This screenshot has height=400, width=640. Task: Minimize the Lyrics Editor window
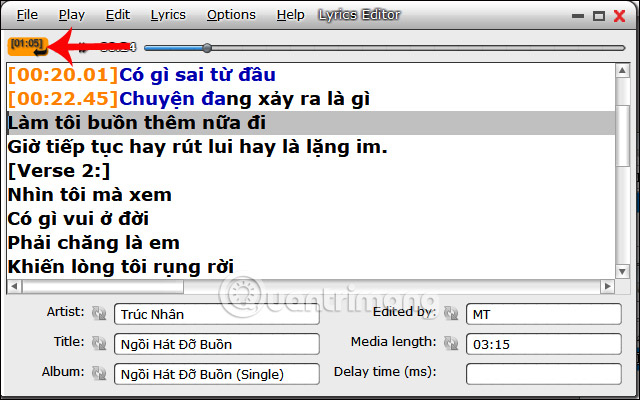click(578, 16)
